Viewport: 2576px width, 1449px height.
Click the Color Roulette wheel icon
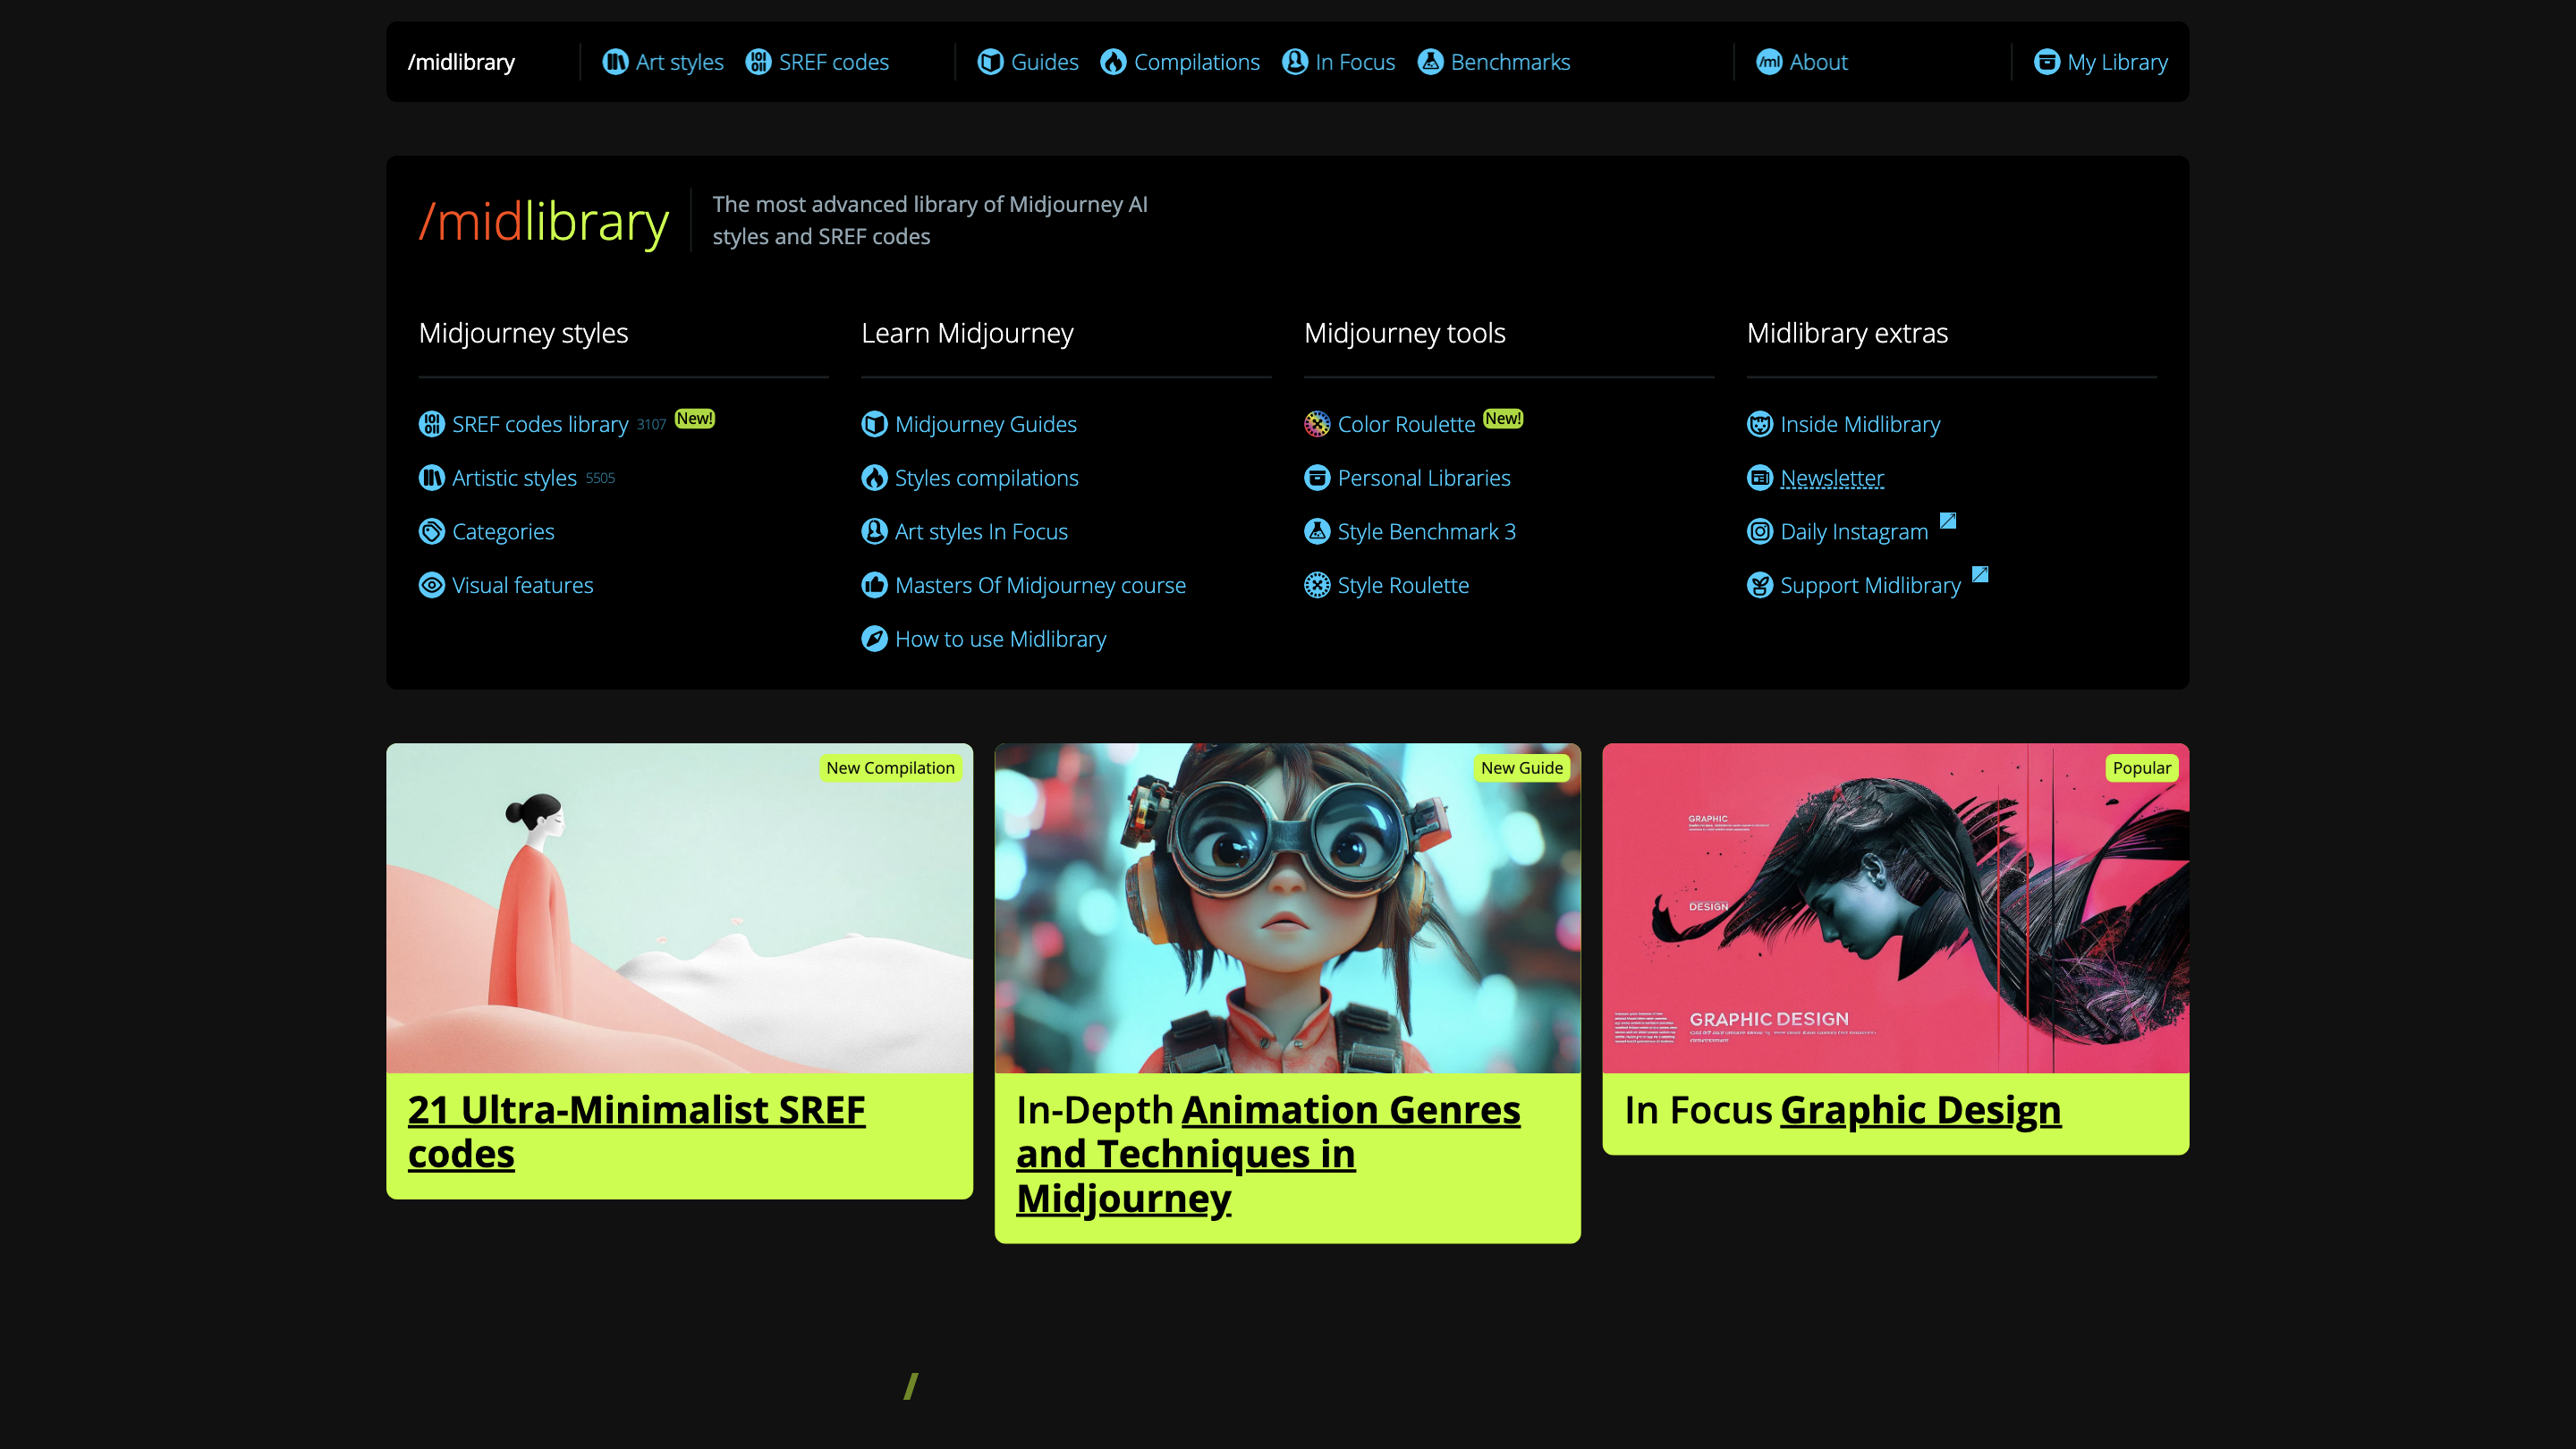coord(1317,424)
